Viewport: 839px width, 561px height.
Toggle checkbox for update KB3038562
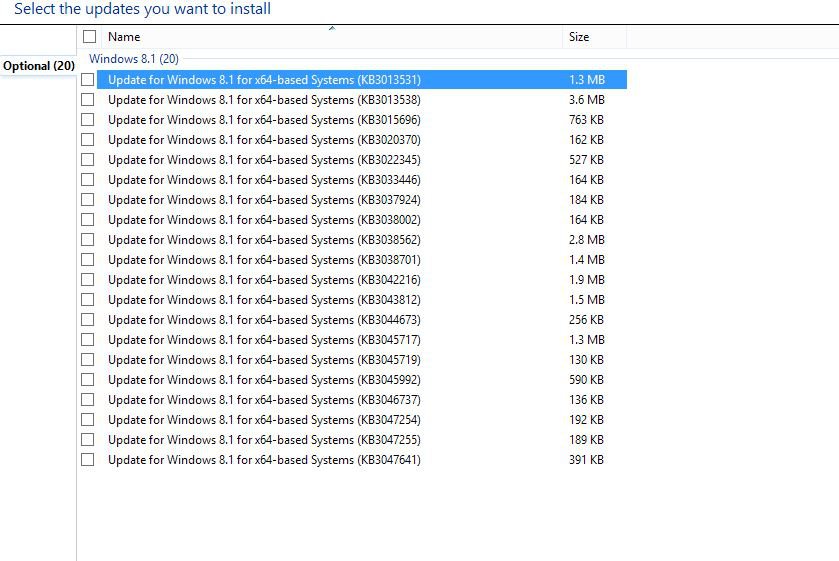click(88, 239)
